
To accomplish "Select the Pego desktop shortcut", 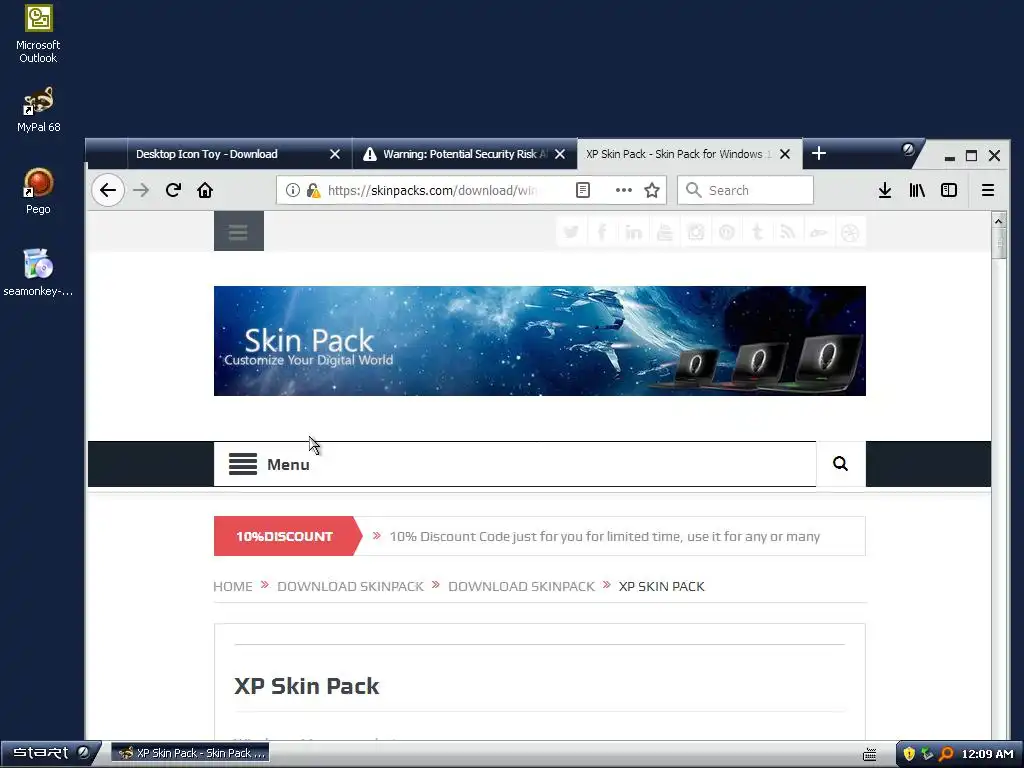I will tap(38, 191).
